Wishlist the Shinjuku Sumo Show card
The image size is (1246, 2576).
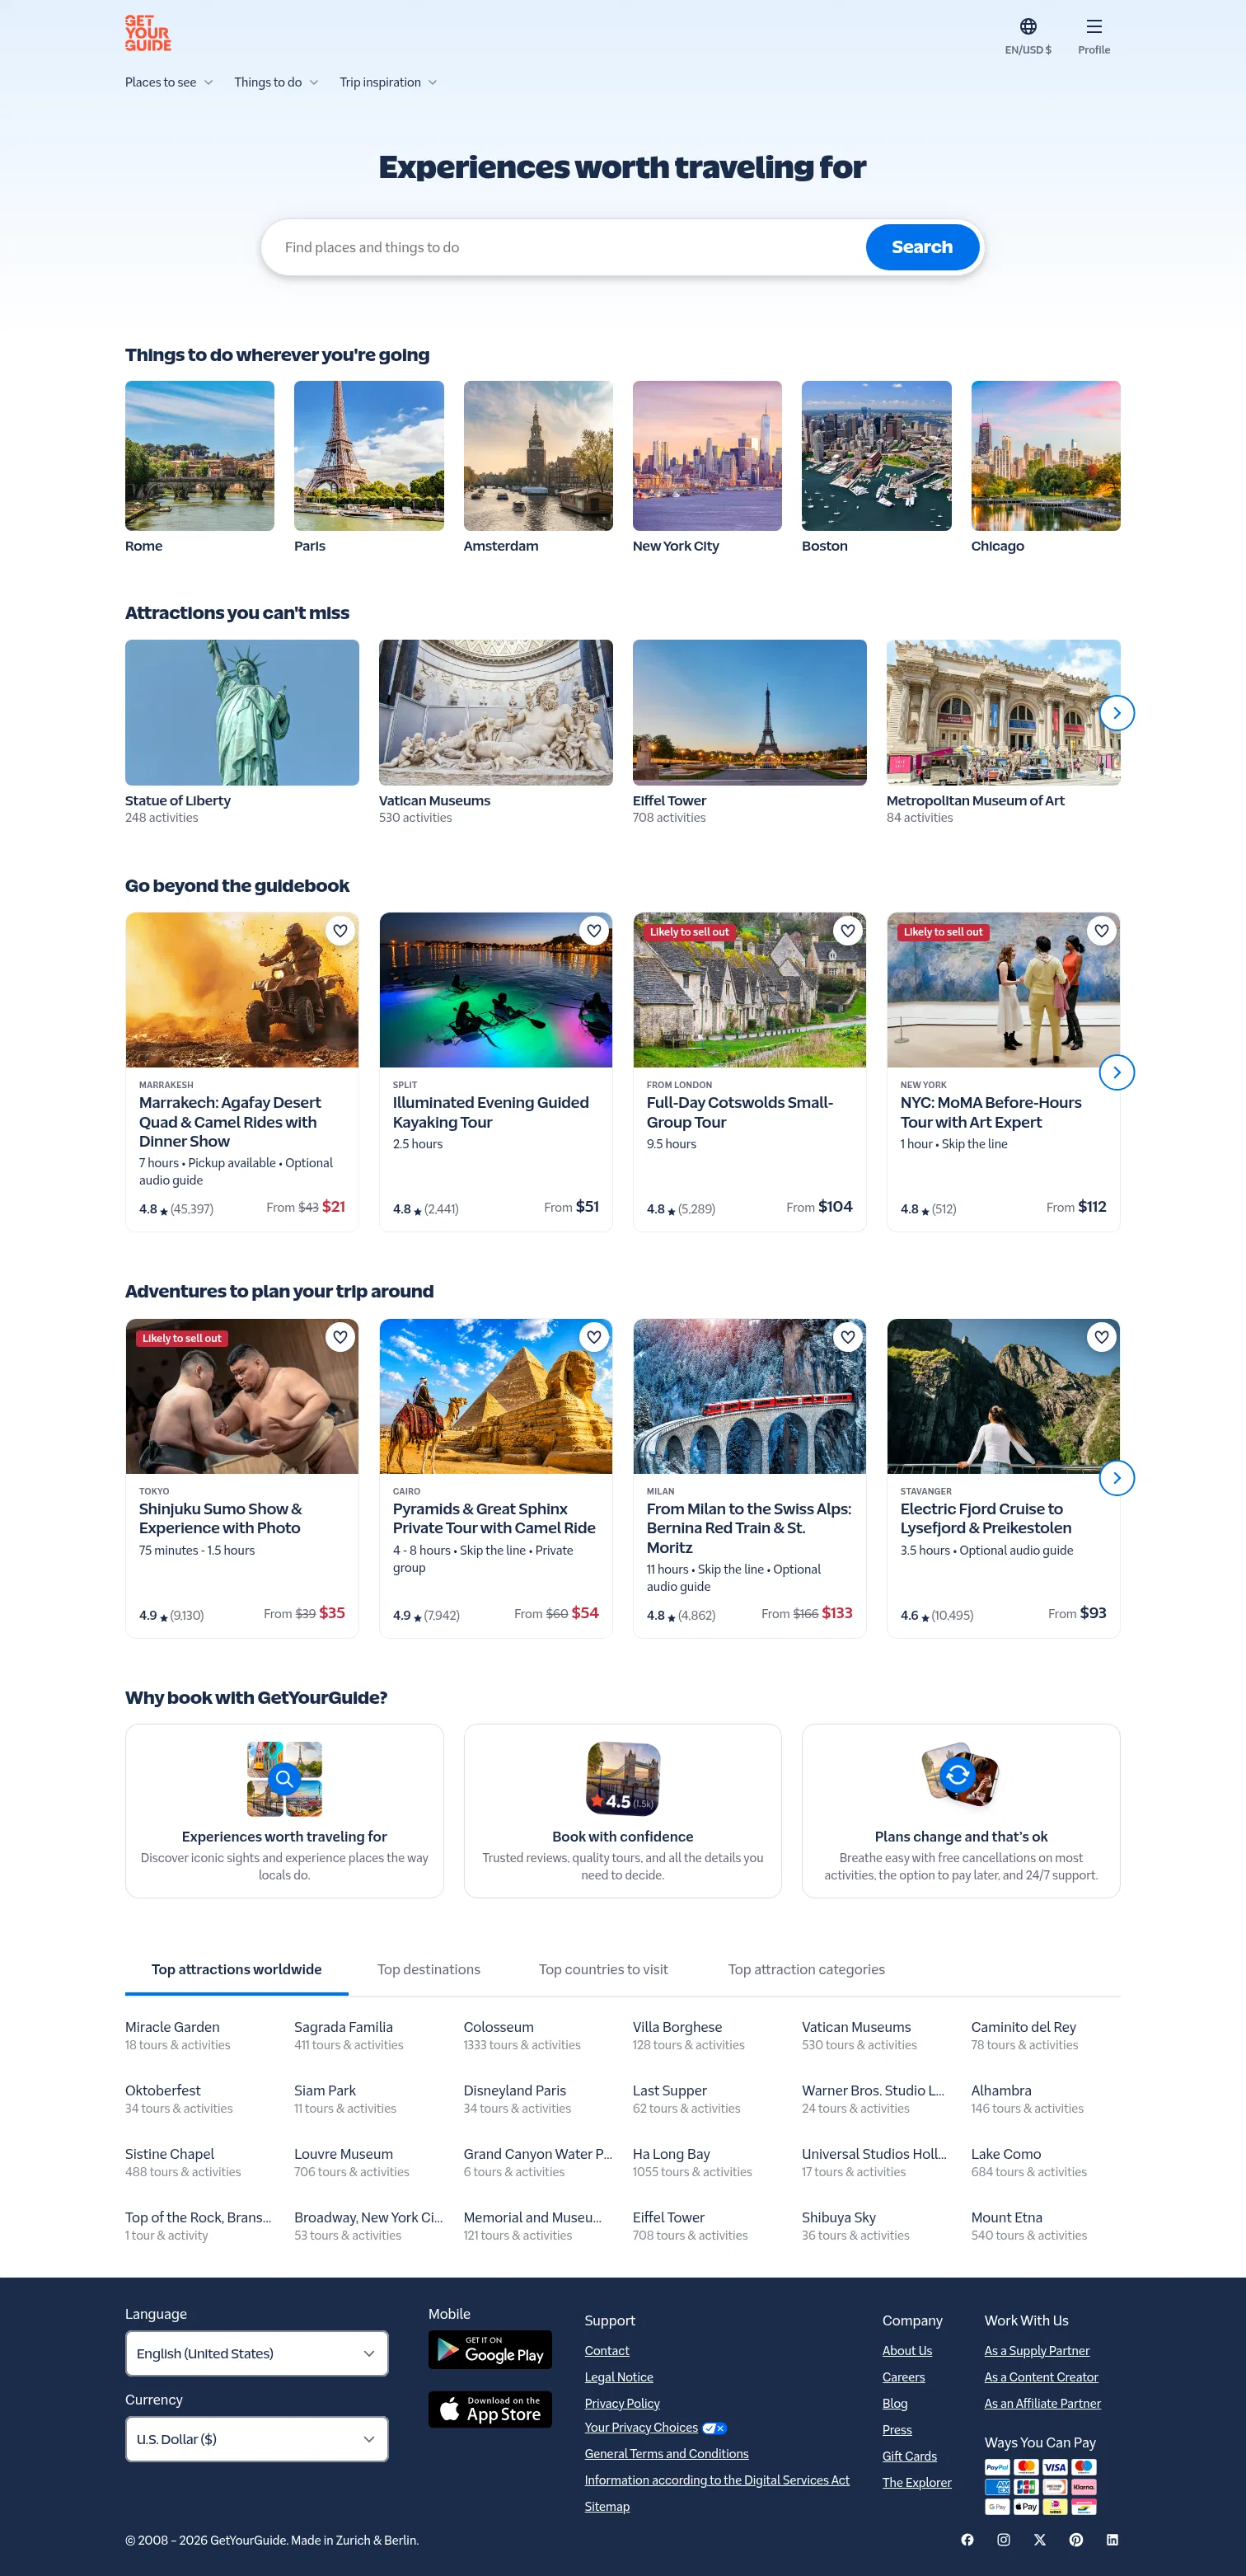point(340,1337)
